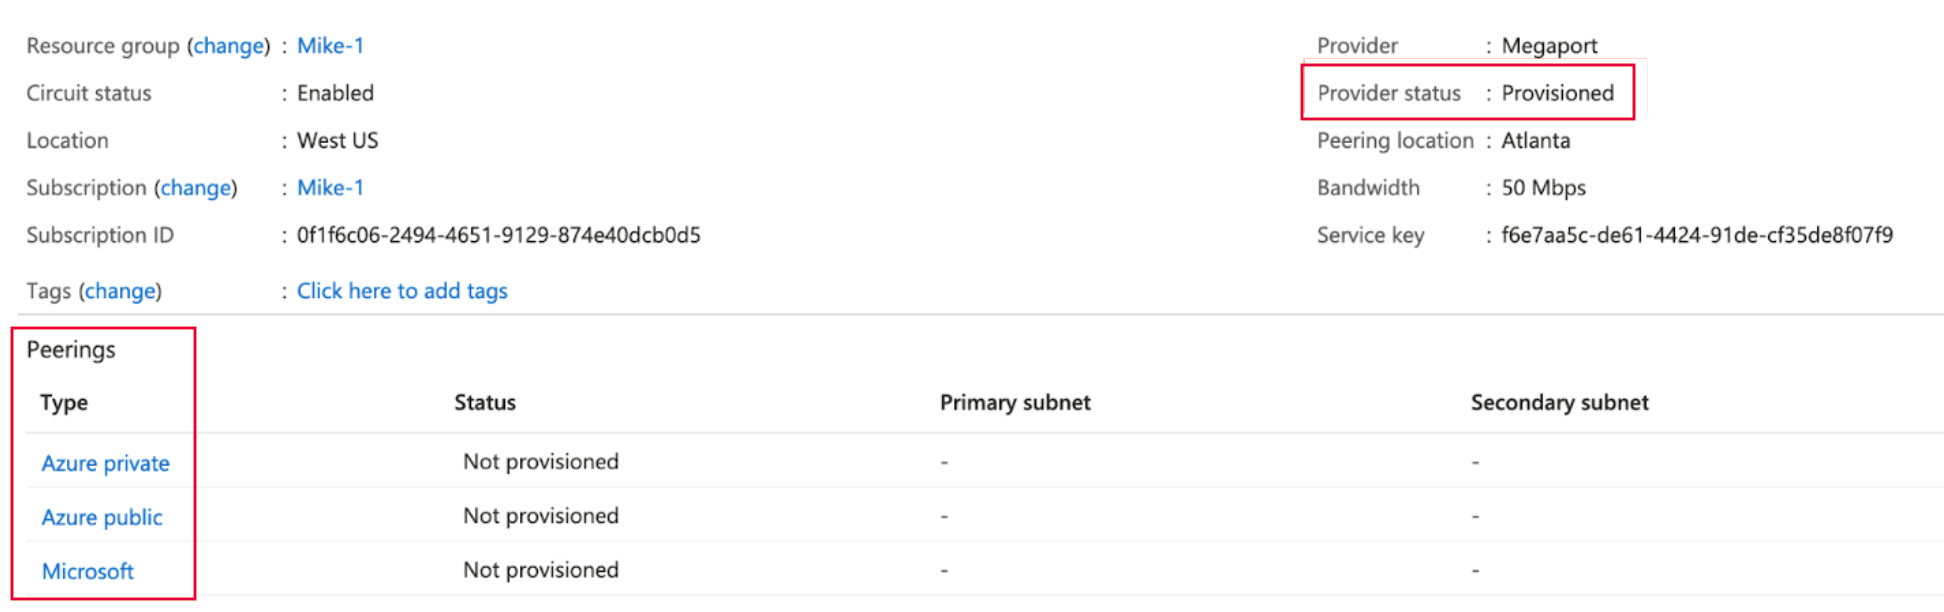
Task: Select the Subscription ID value
Action: [498, 234]
